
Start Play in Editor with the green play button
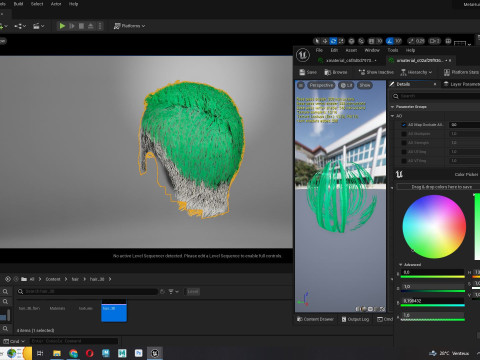(x=62, y=26)
